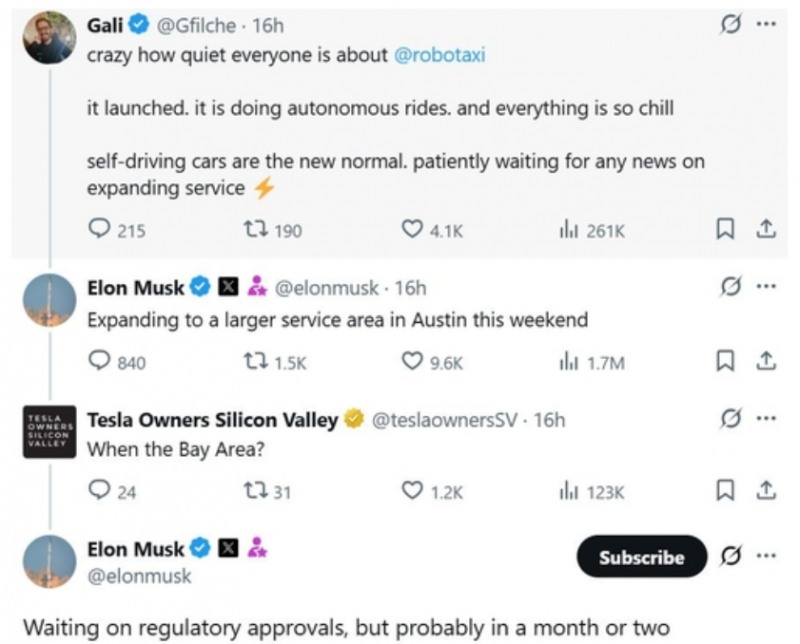Open more options menu on Gali's tweet
The image size is (800, 644).
pyautogui.click(x=766, y=24)
